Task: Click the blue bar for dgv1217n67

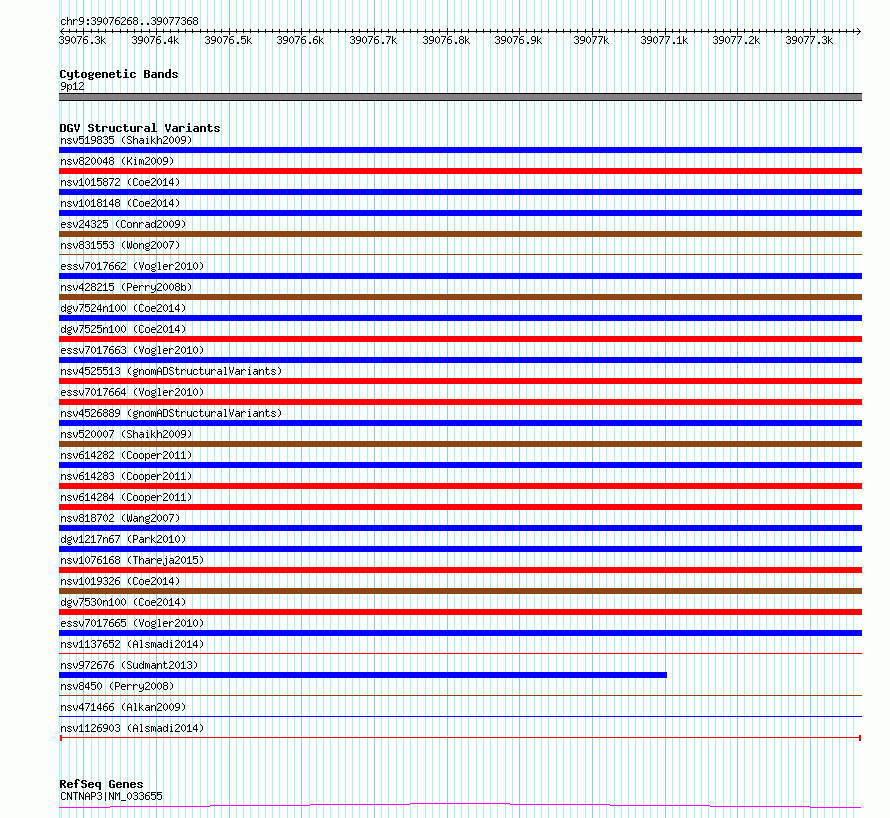Action: click(460, 549)
